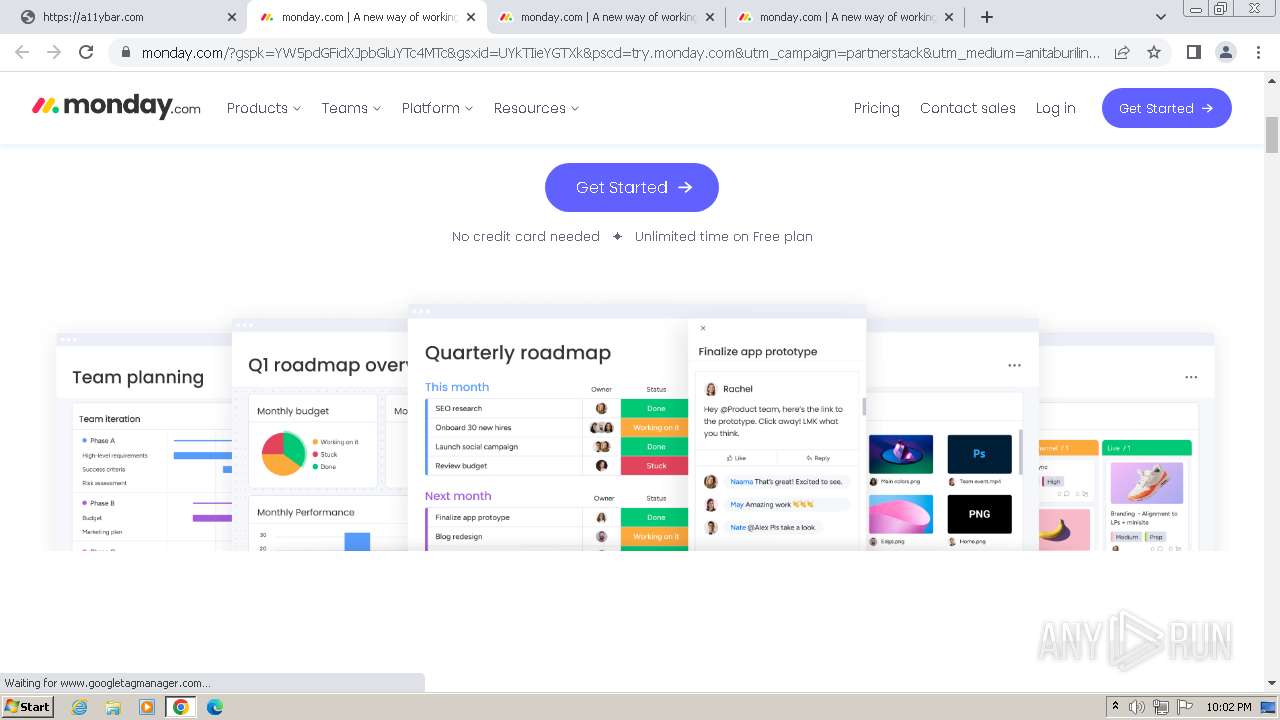Viewport: 1280px width, 720px height.
Task: Click the monday.com logo
Action: click(116, 106)
